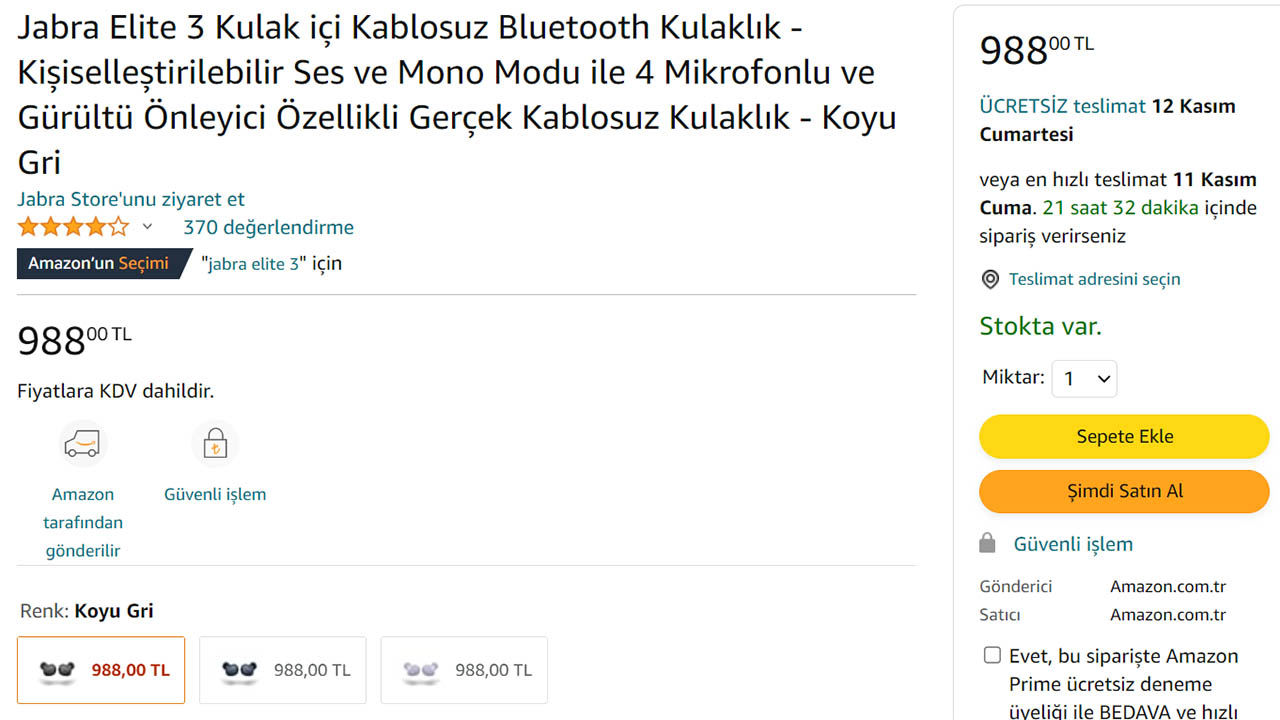Screen dimensions: 1280x720
Task: Open the Miktar quantity dropdown
Action: pyautogui.click(x=1085, y=379)
